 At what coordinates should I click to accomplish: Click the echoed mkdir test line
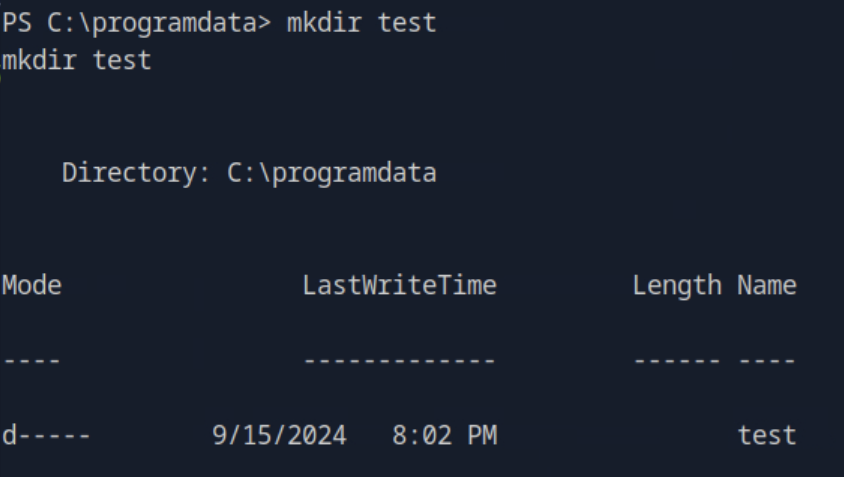pos(76,60)
